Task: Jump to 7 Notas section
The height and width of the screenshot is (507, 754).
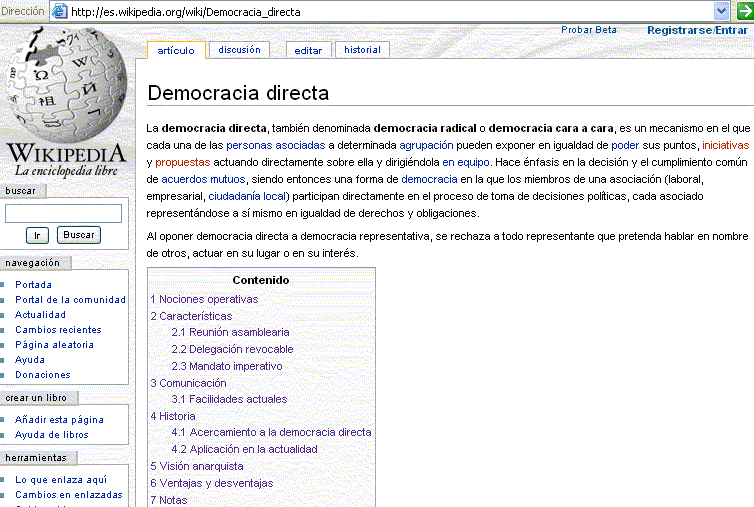Action: [x=168, y=500]
